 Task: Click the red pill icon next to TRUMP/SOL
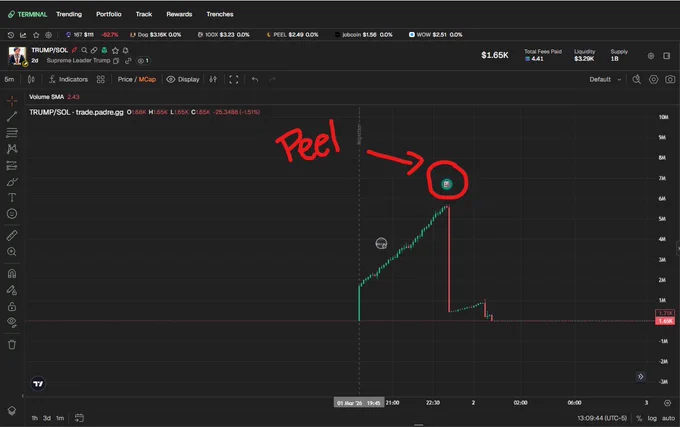75,50
